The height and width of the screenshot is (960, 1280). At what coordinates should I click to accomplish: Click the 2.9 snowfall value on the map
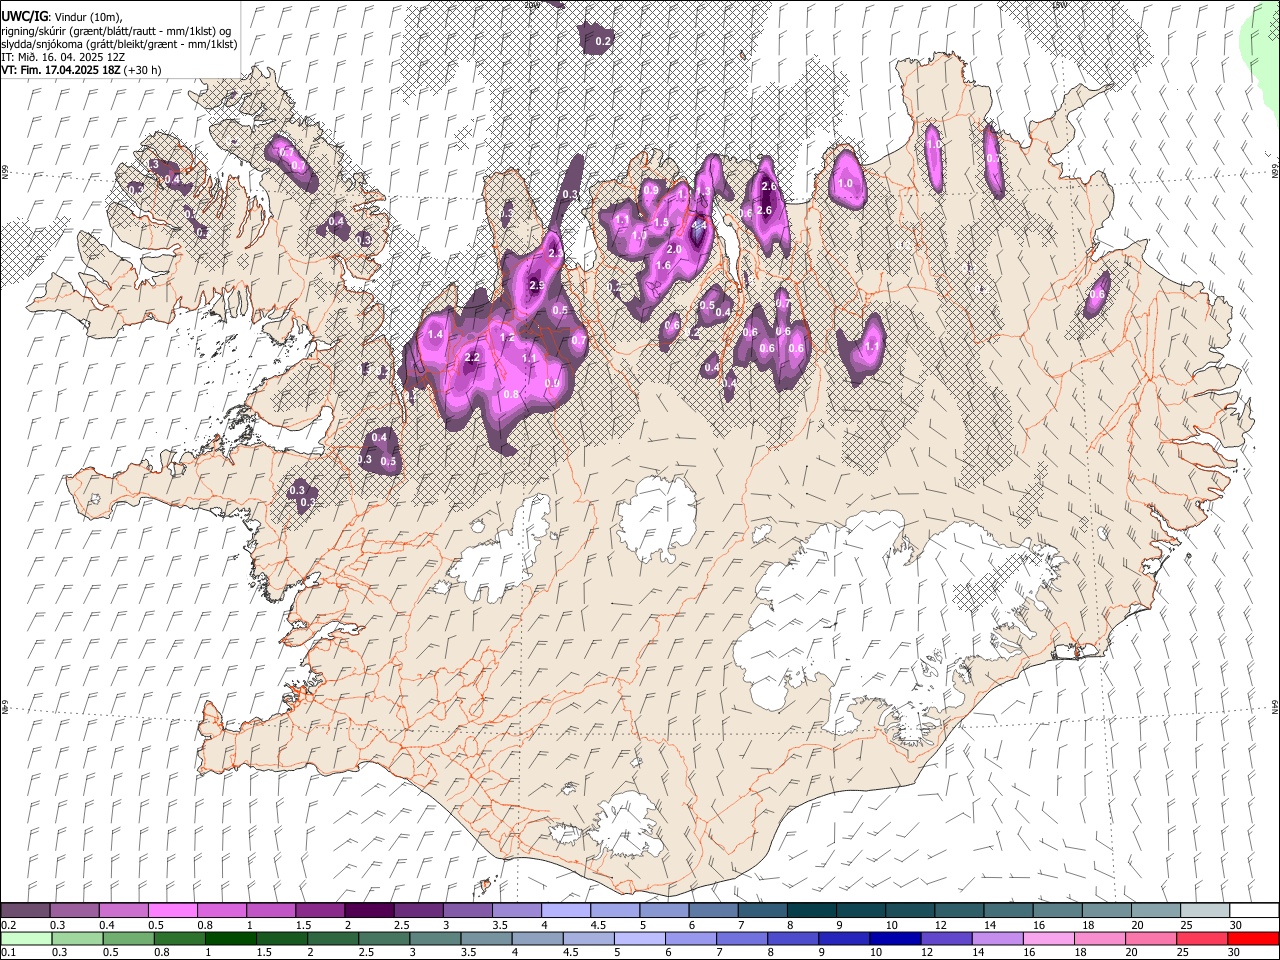click(x=536, y=286)
